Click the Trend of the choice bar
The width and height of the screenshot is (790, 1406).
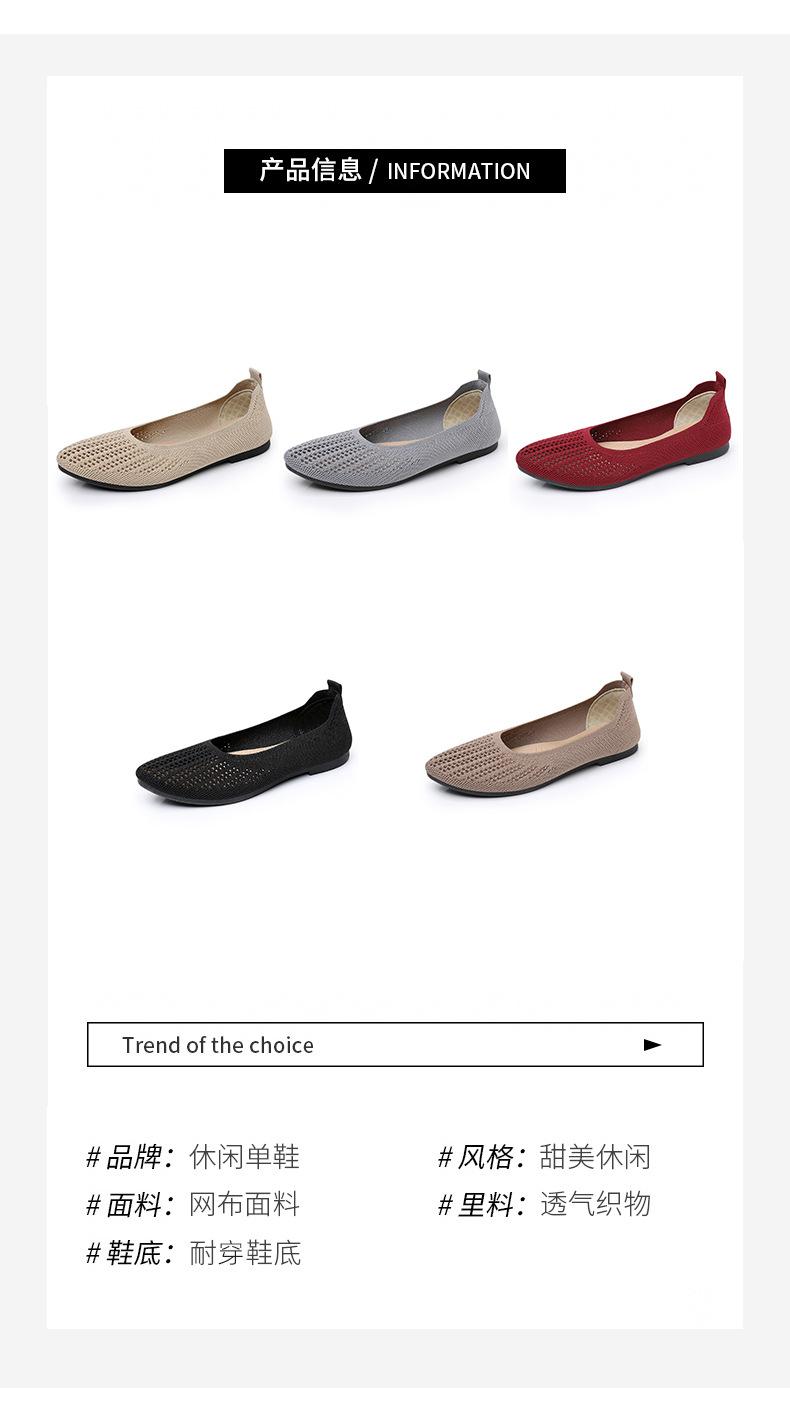[x=395, y=1045]
